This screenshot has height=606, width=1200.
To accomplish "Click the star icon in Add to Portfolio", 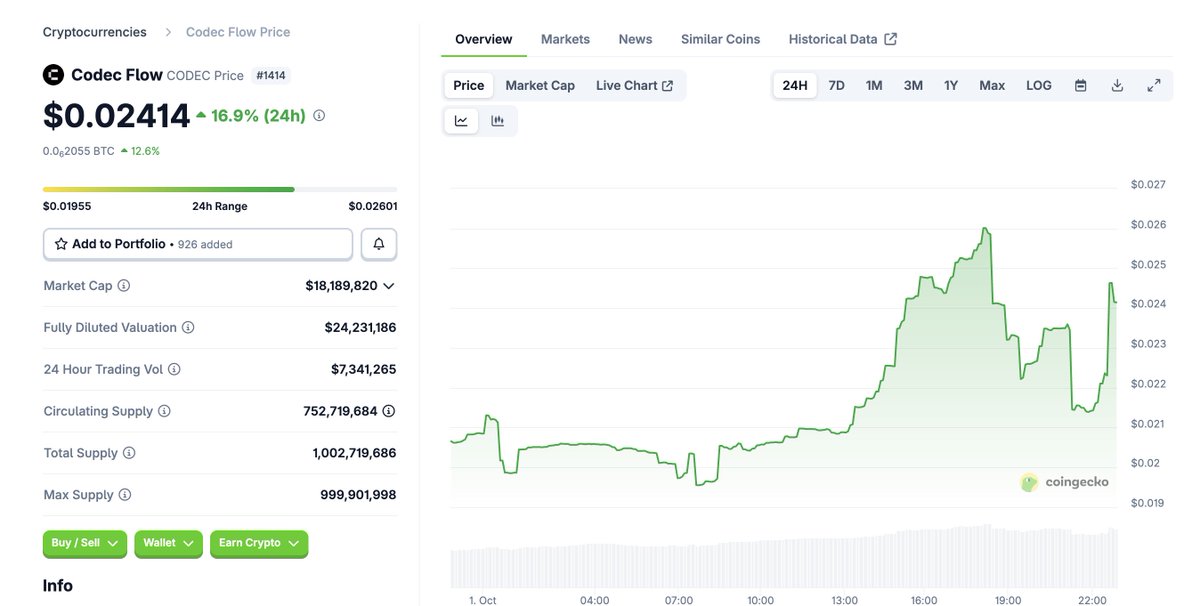I will 61,244.
